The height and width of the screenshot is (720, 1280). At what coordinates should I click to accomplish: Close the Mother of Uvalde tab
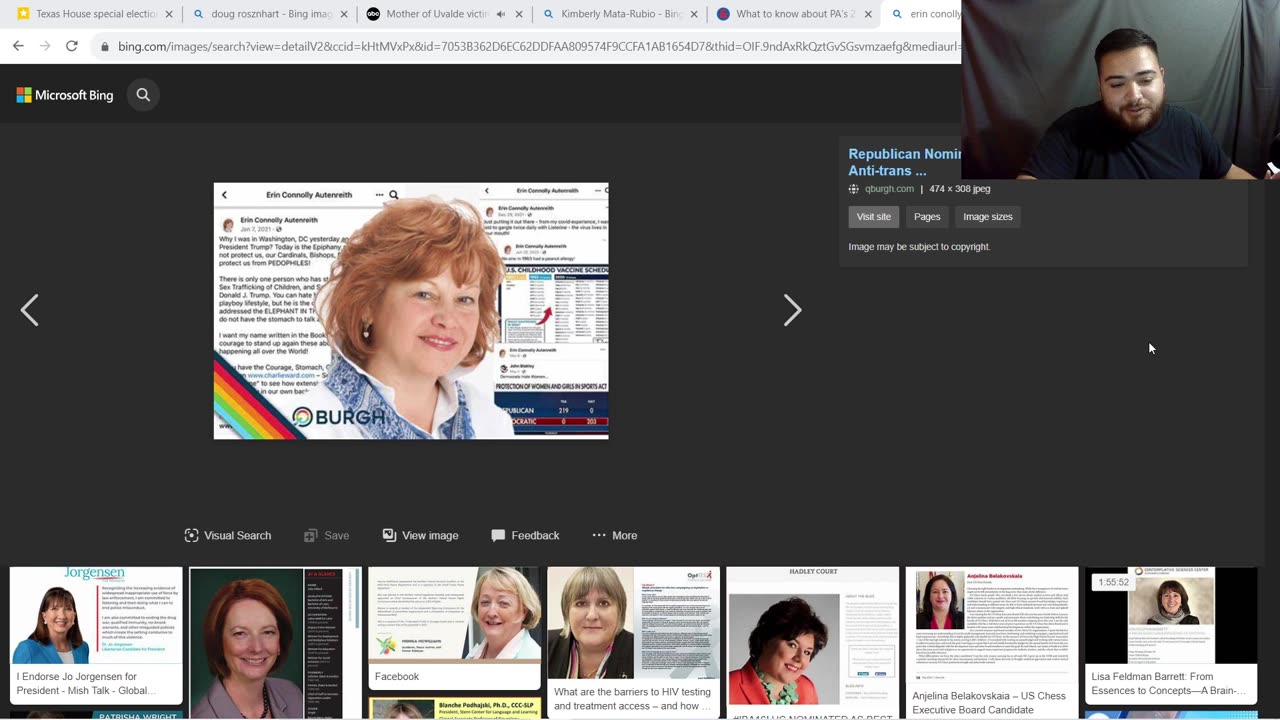pos(519,14)
